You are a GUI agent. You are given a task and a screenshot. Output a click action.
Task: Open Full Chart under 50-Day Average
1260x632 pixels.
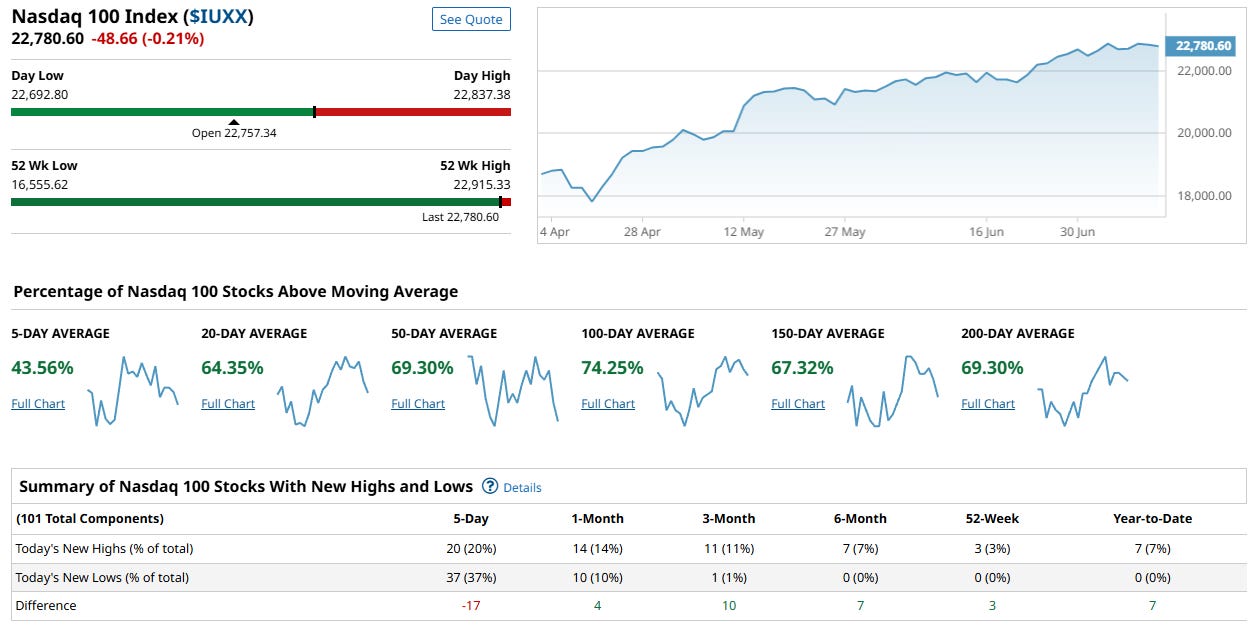point(418,404)
